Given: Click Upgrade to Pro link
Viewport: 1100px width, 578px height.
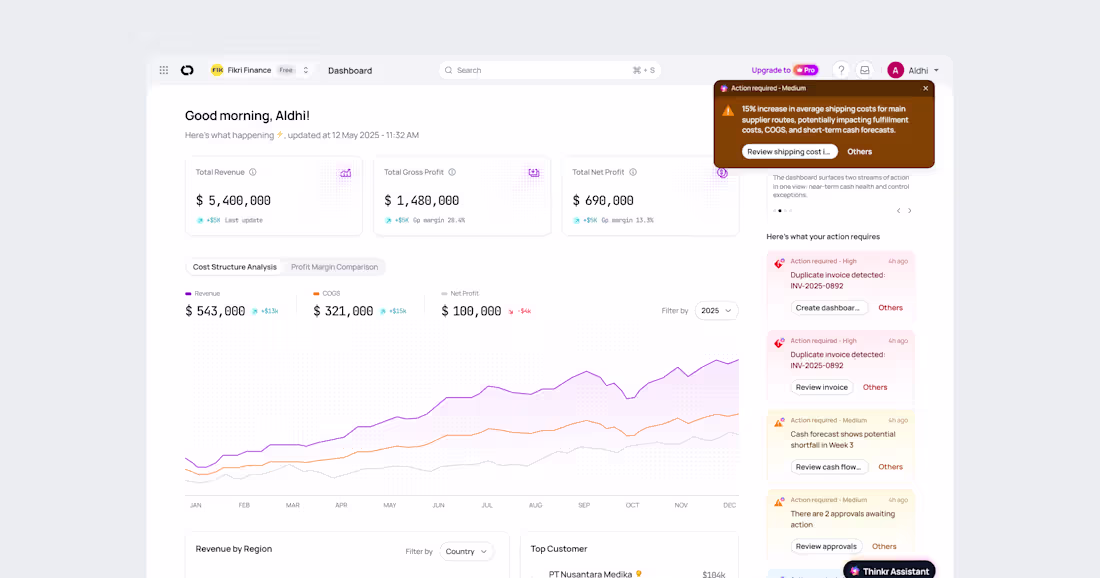Looking at the screenshot, I should 784,70.
